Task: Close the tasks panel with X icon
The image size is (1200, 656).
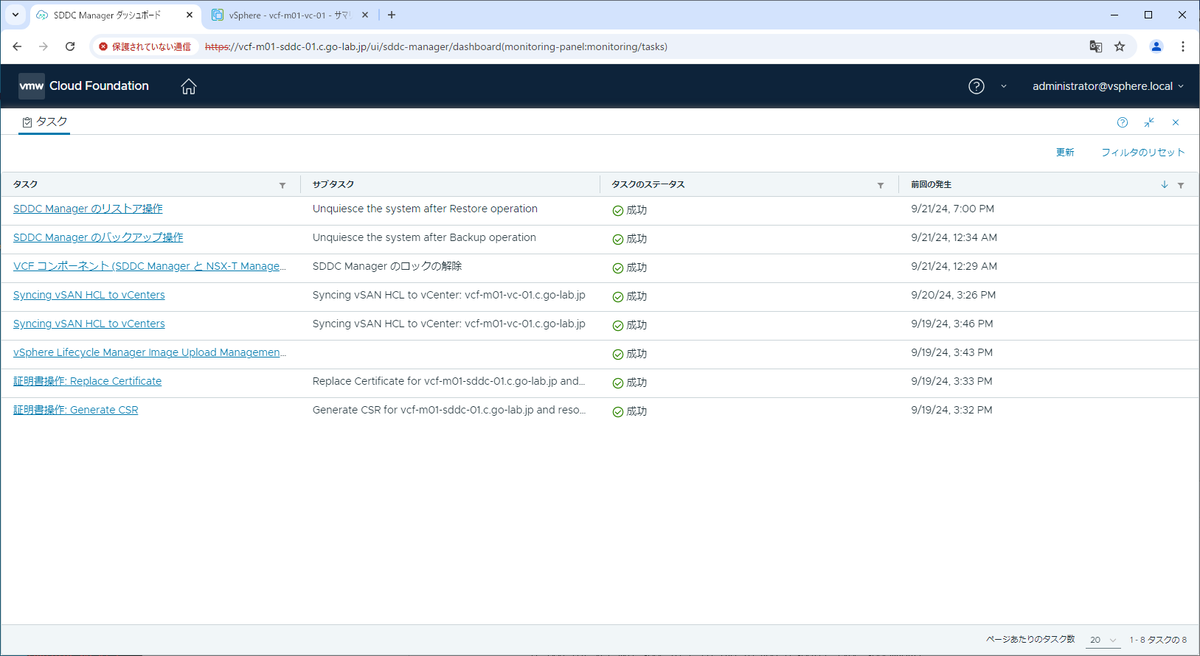Action: [x=1175, y=122]
